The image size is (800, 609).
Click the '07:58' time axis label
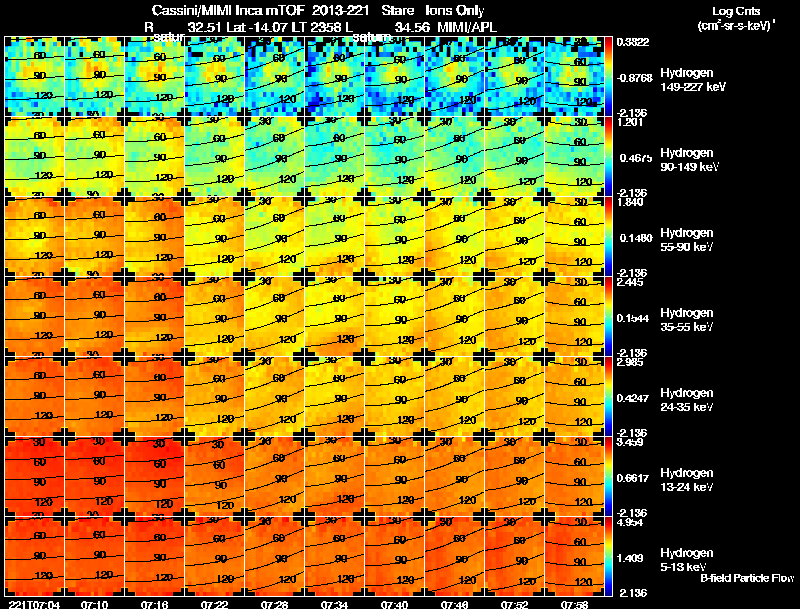[574, 604]
